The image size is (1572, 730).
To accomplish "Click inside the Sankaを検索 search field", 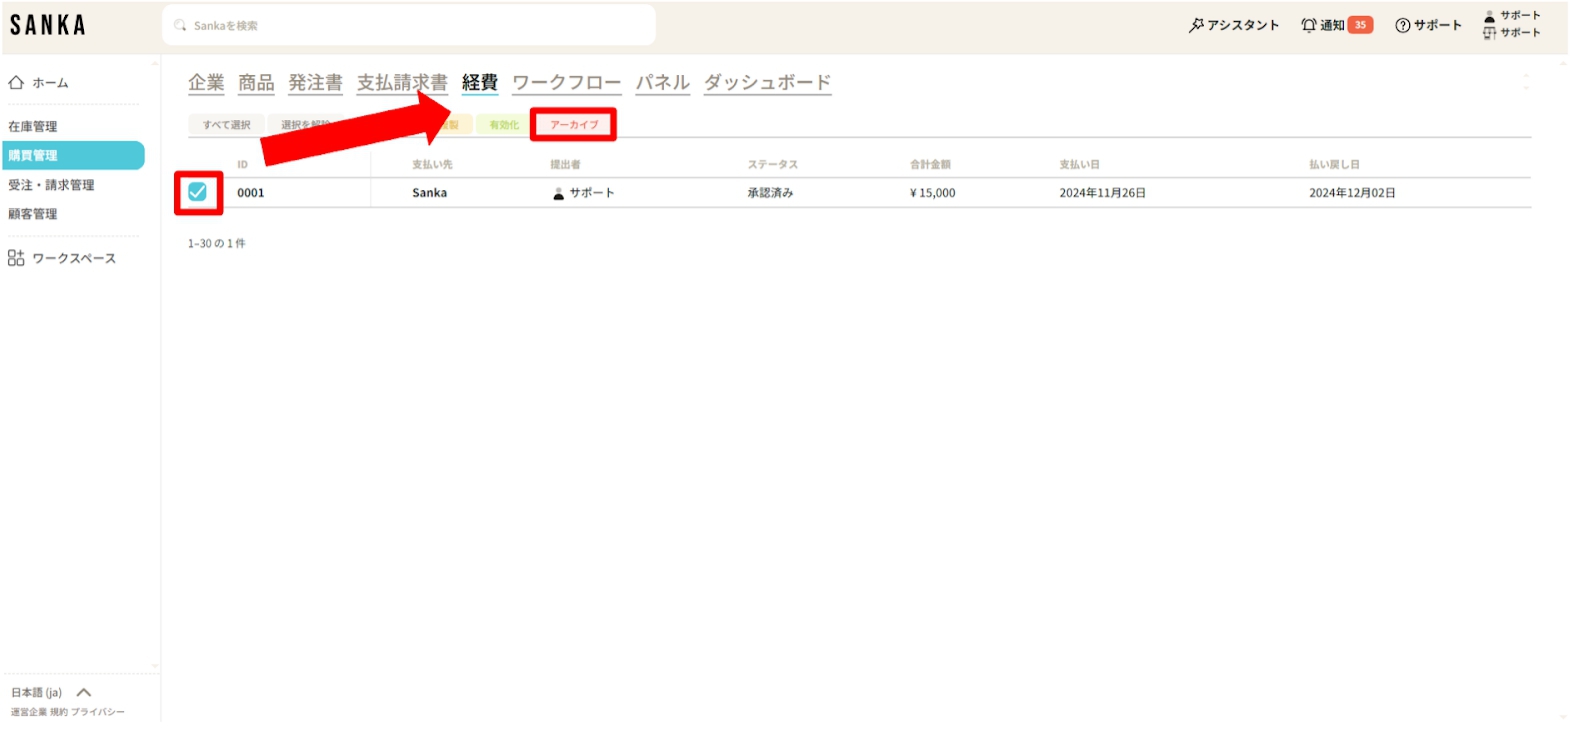I will pyautogui.click(x=409, y=25).
